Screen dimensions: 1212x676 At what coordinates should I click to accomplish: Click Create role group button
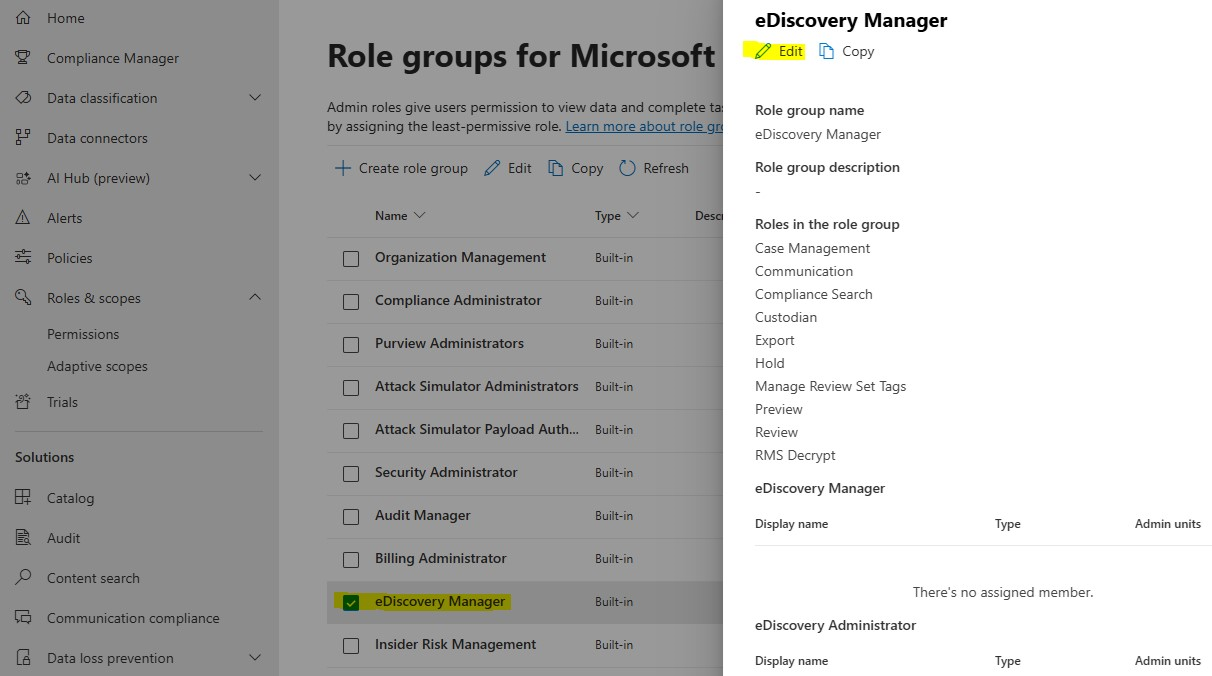pyautogui.click(x=401, y=168)
